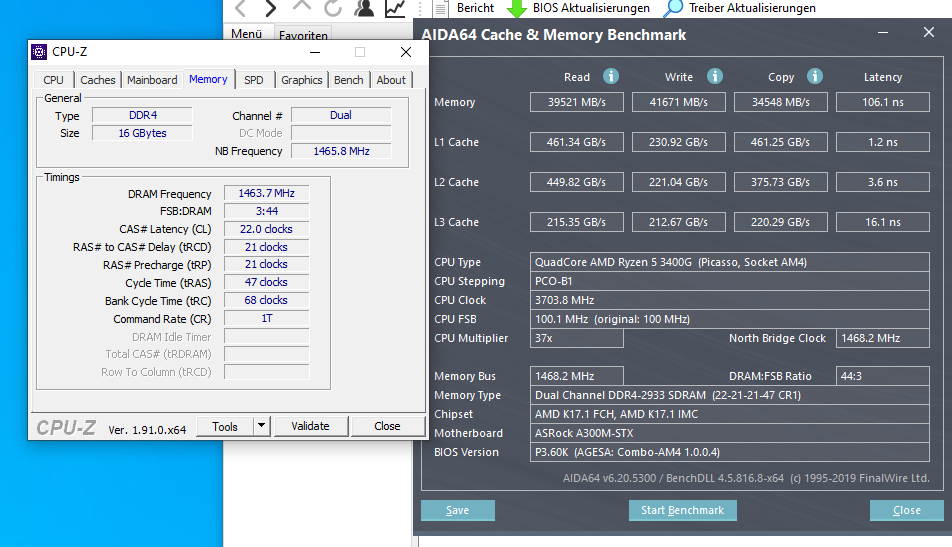Click the CPU Type field Ryzen 5 3400G

tap(730, 262)
